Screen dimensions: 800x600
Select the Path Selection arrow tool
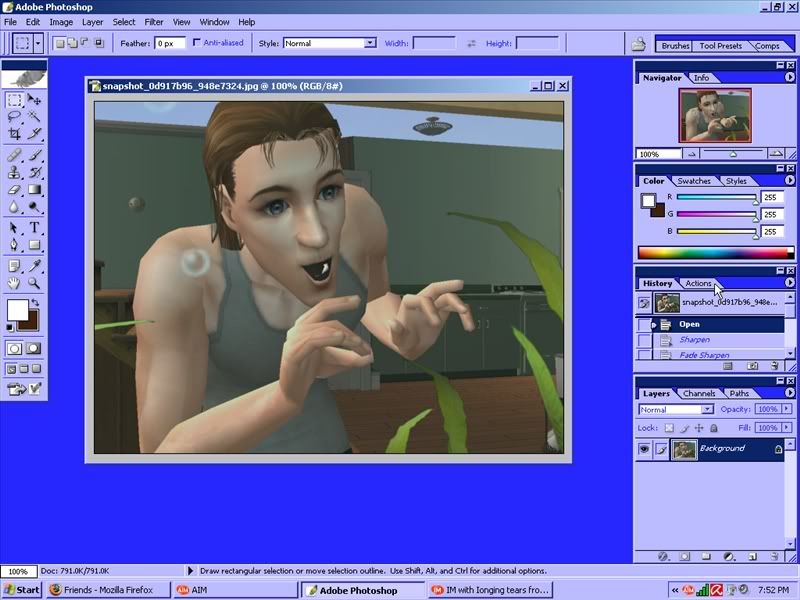[14, 228]
